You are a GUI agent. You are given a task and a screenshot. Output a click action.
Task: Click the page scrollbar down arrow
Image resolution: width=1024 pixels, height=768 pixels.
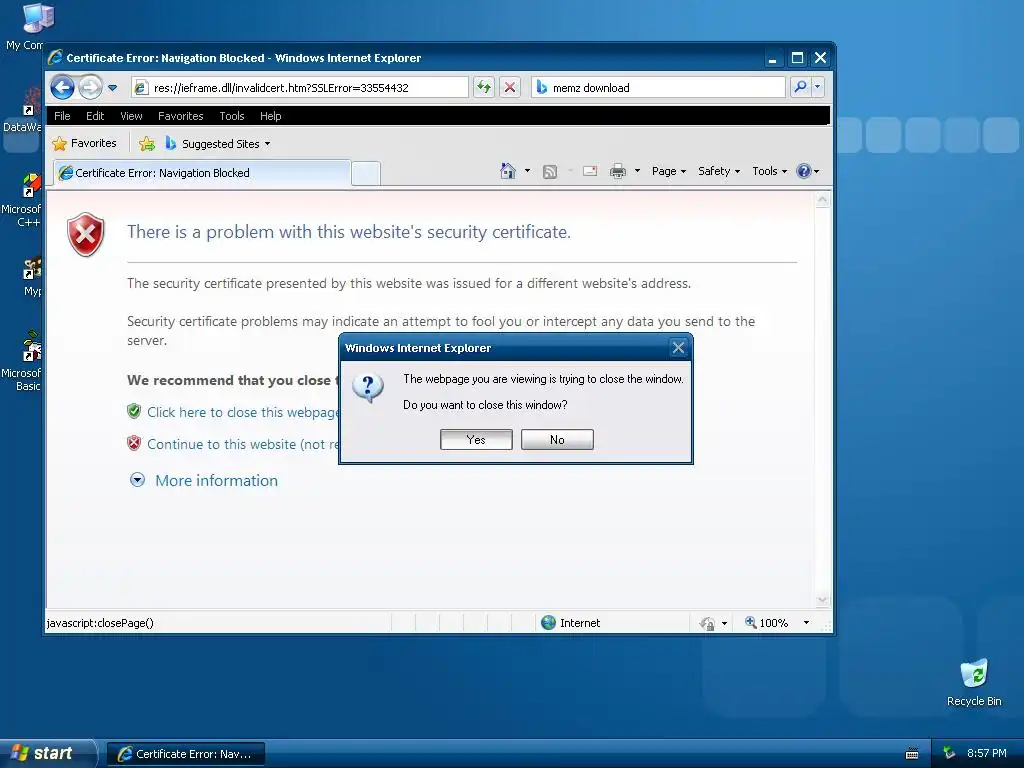click(x=822, y=600)
